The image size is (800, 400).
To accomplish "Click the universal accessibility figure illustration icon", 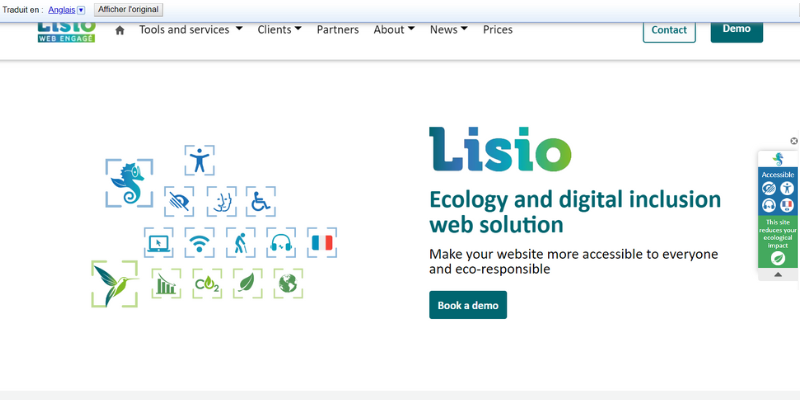I will coord(199,160).
